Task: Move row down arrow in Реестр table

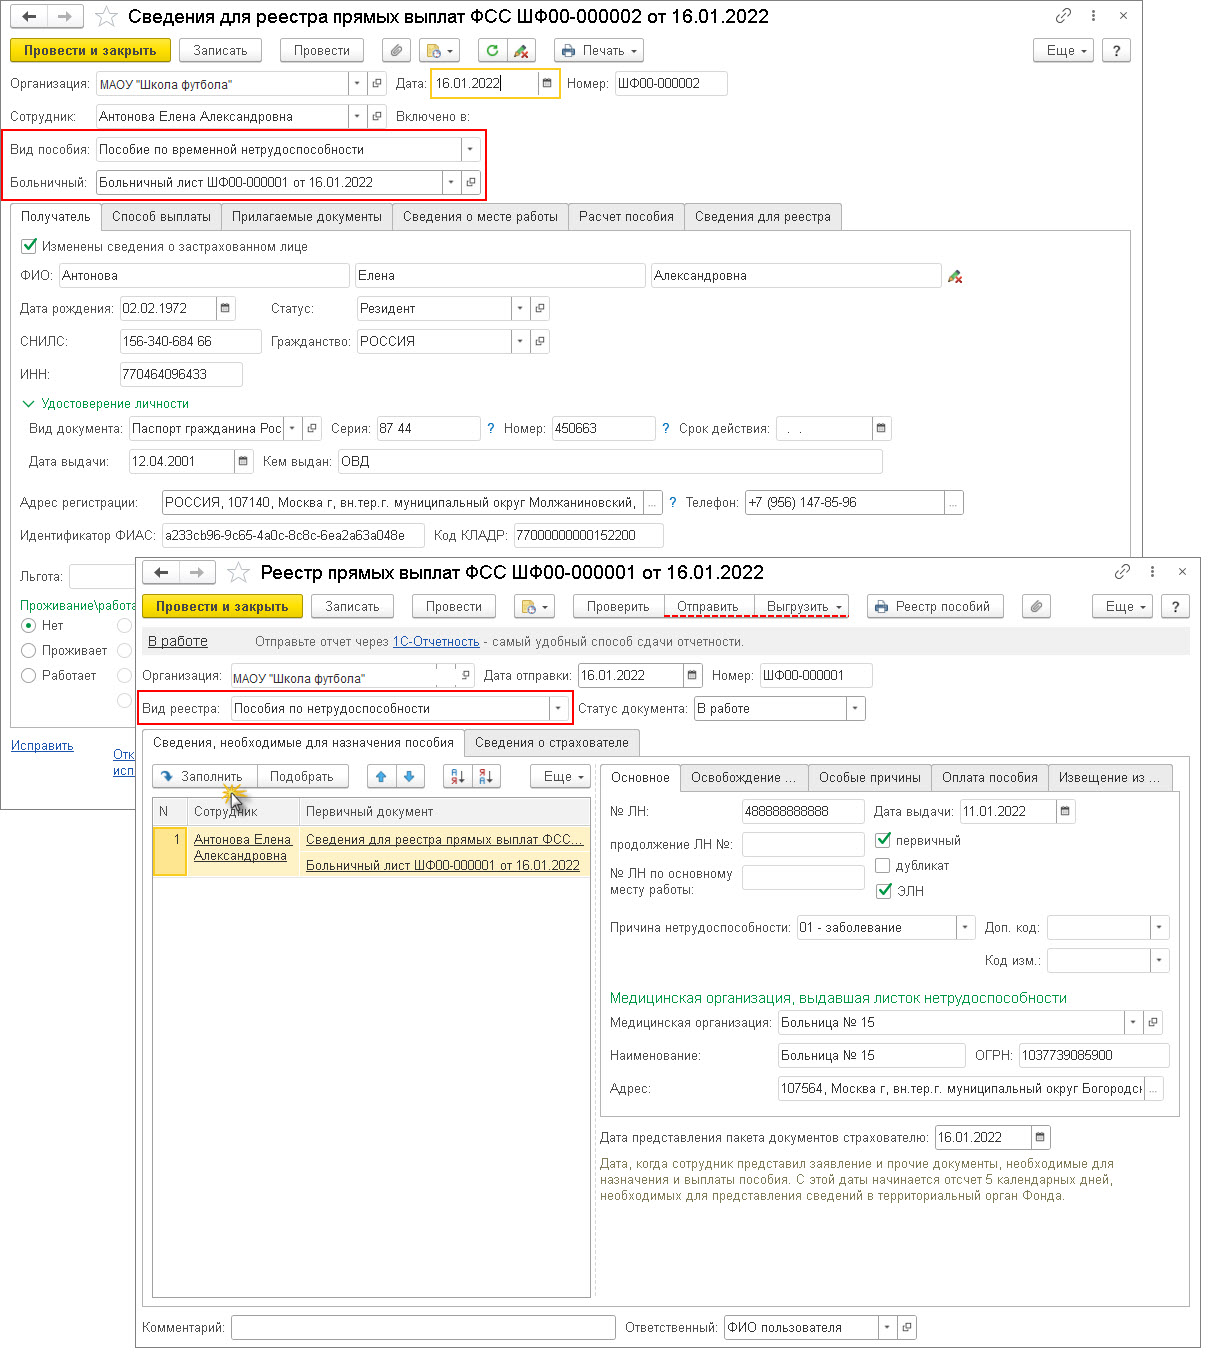Action: (409, 776)
